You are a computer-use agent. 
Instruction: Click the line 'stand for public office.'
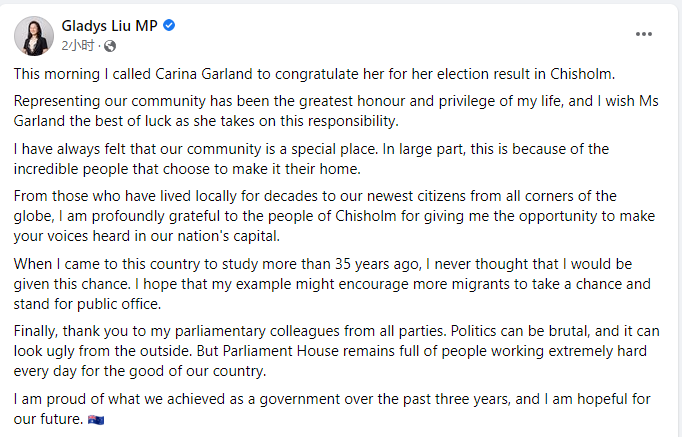coord(87,304)
